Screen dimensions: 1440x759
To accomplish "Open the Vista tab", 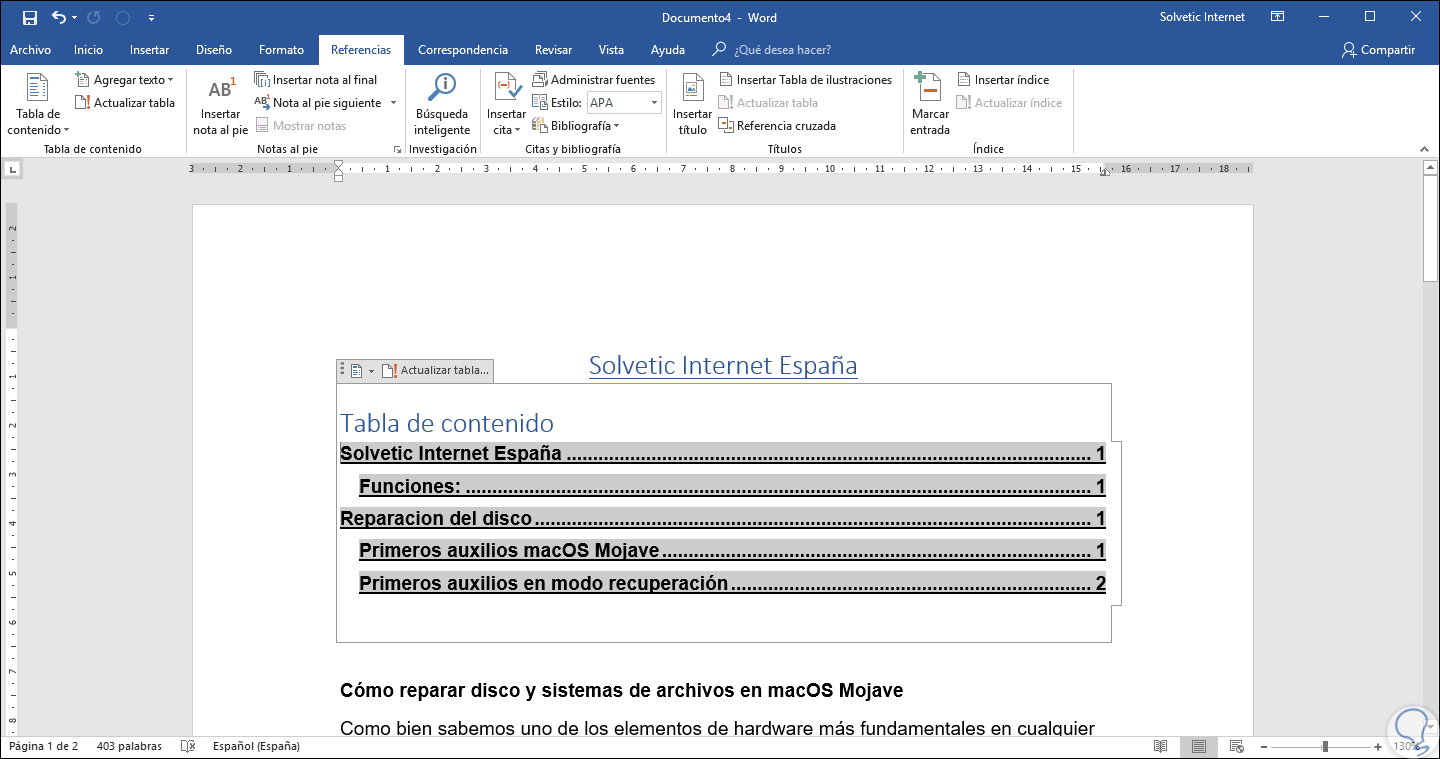I will tap(611, 50).
